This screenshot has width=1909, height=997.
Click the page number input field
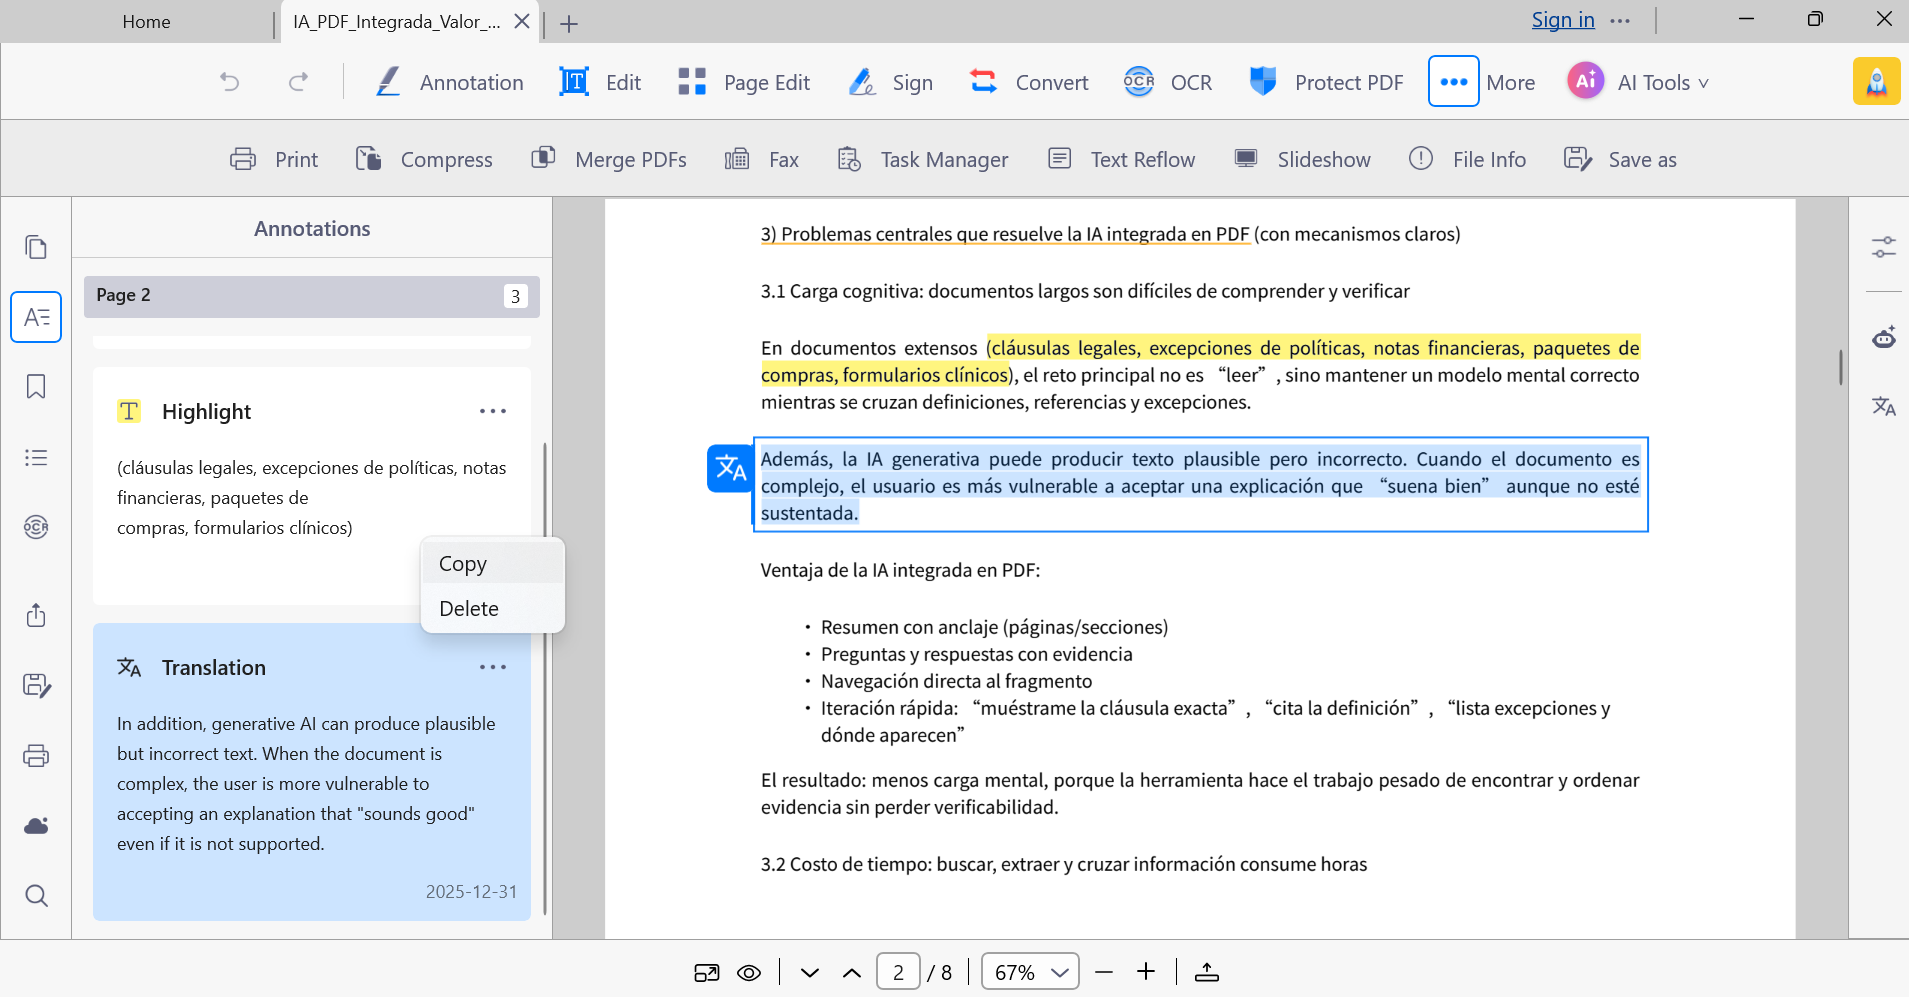coord(899,972)
